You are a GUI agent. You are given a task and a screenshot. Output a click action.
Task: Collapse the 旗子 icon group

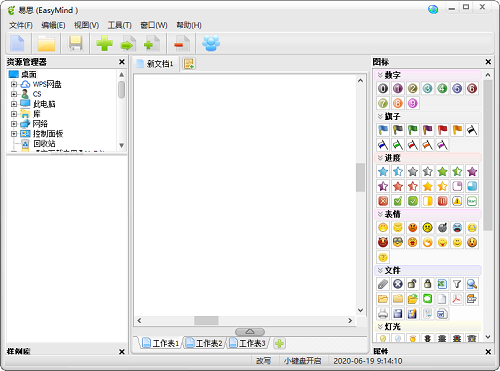click(380, 116)
